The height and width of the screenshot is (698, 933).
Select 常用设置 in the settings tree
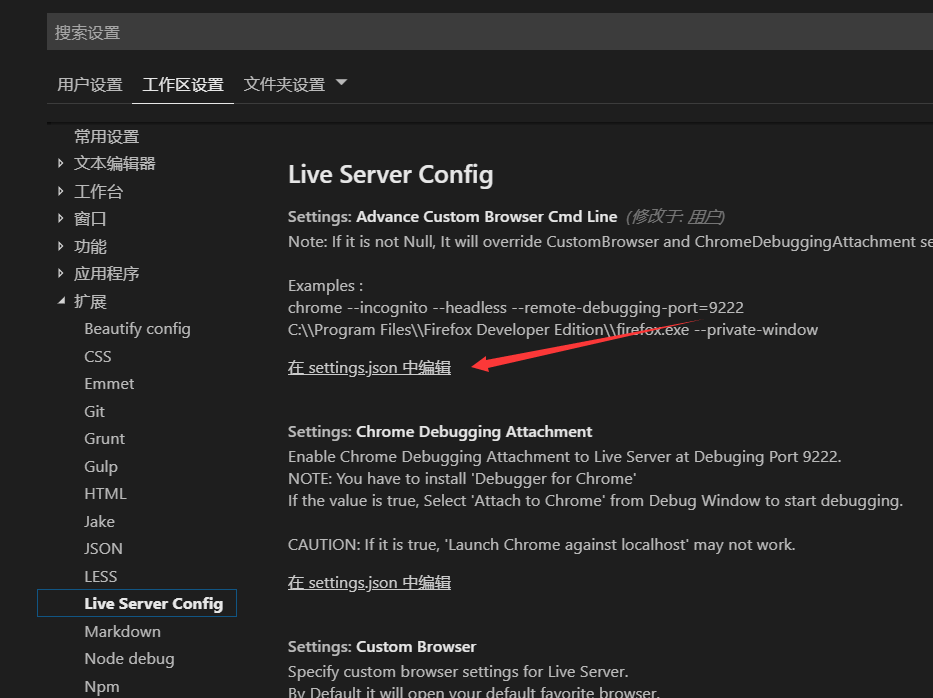coord(107,136)
